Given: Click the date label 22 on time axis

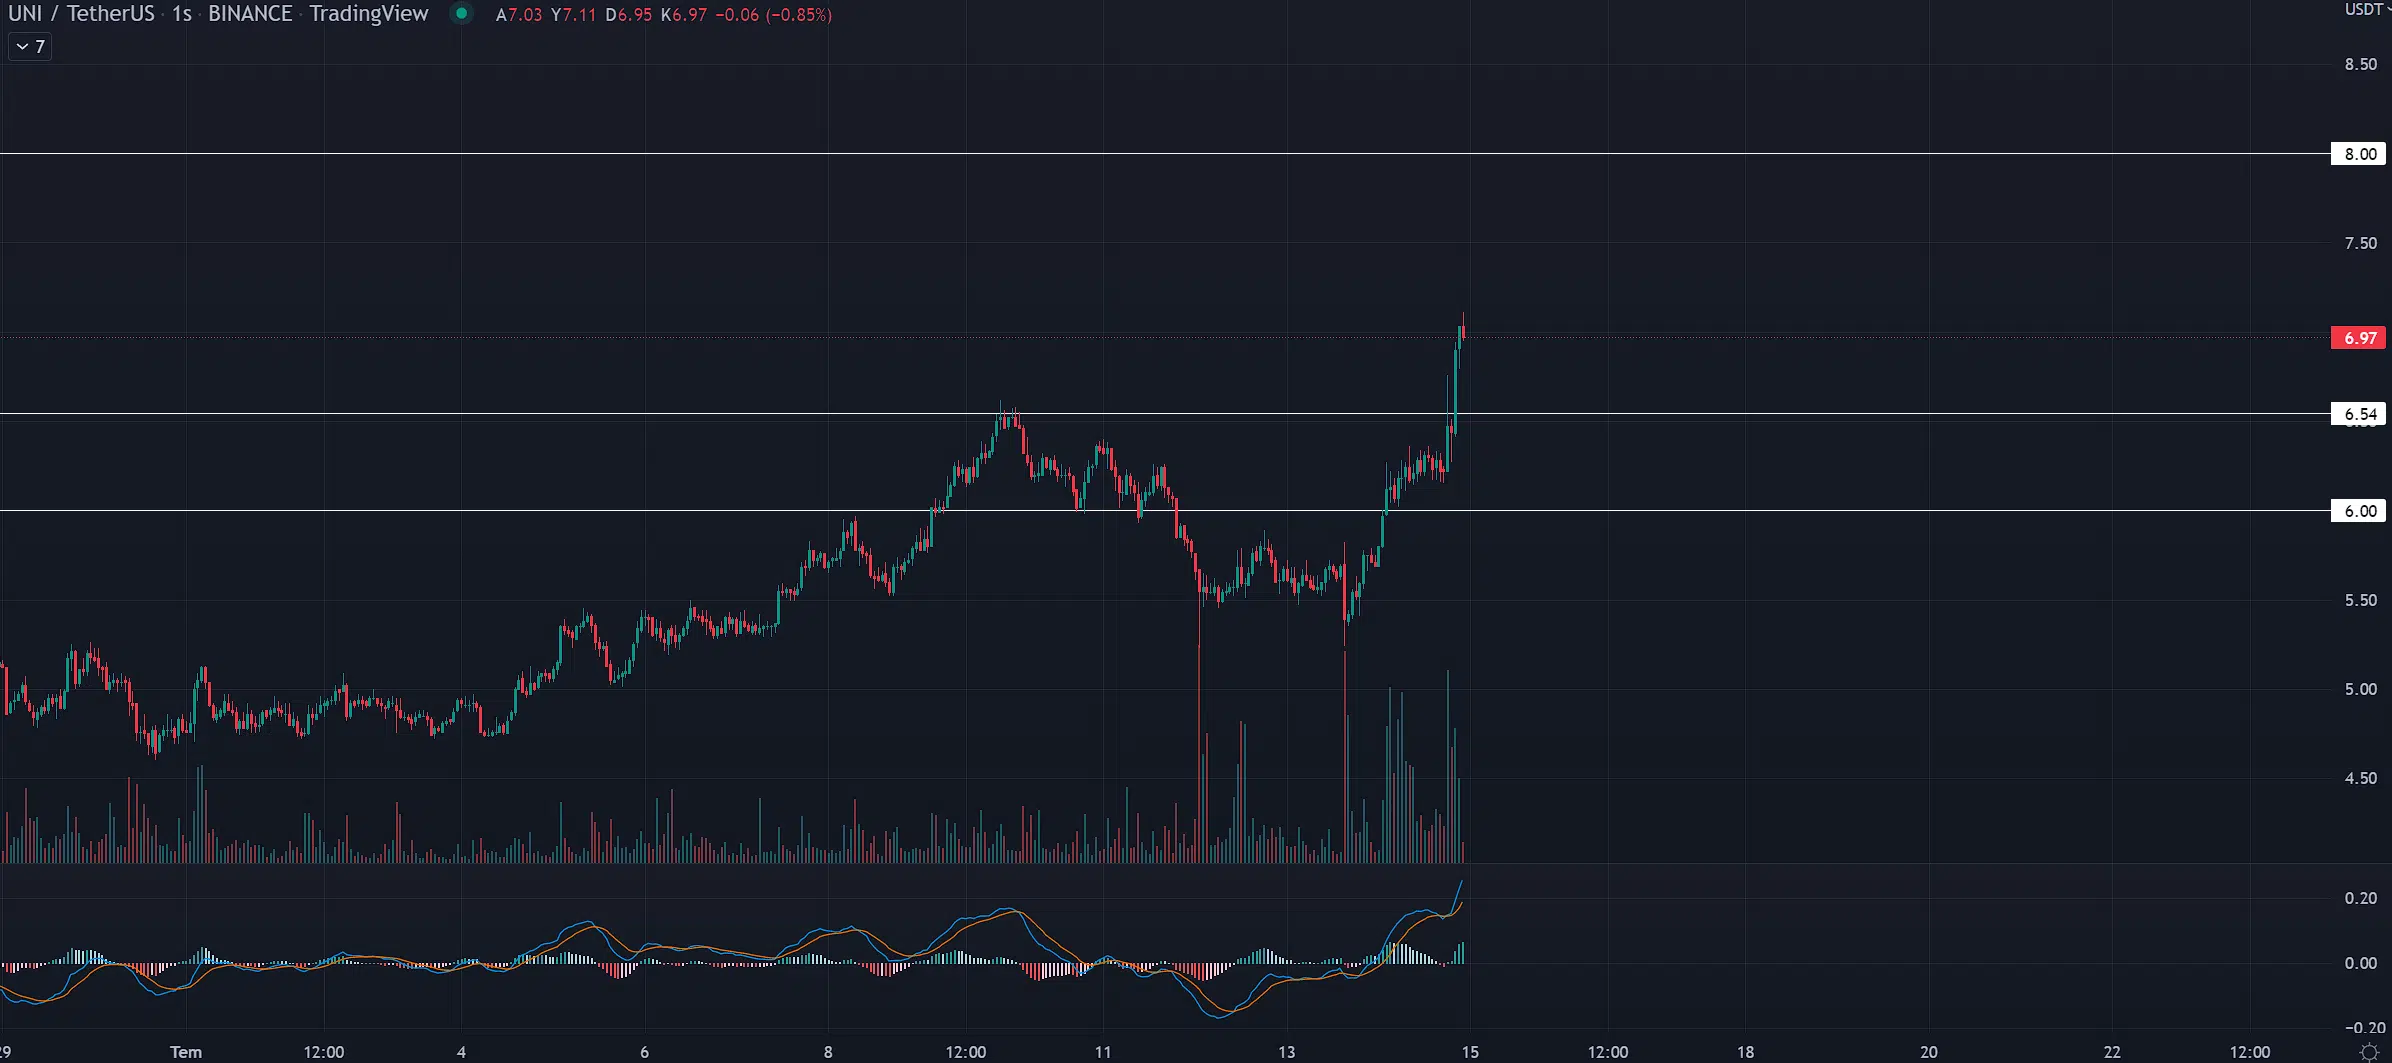Looking at the screenshot, I should click(2112, 1052).
